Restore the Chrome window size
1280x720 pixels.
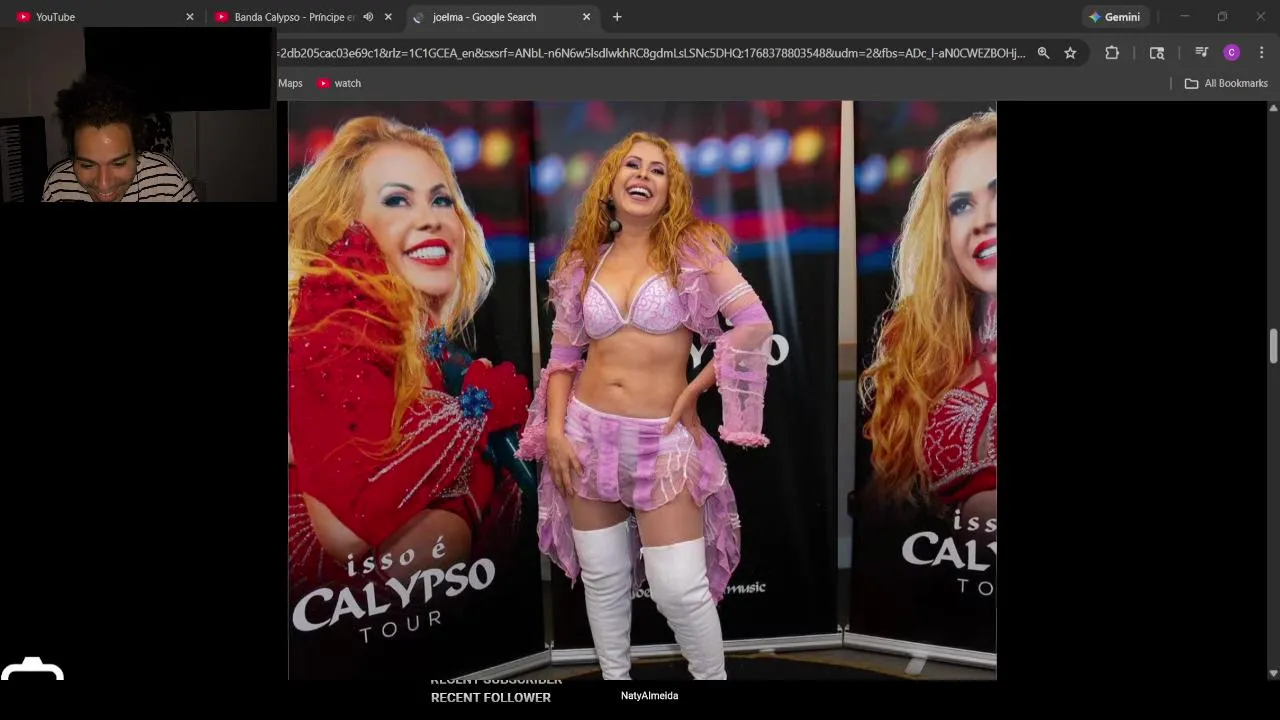pos(1222,17)
